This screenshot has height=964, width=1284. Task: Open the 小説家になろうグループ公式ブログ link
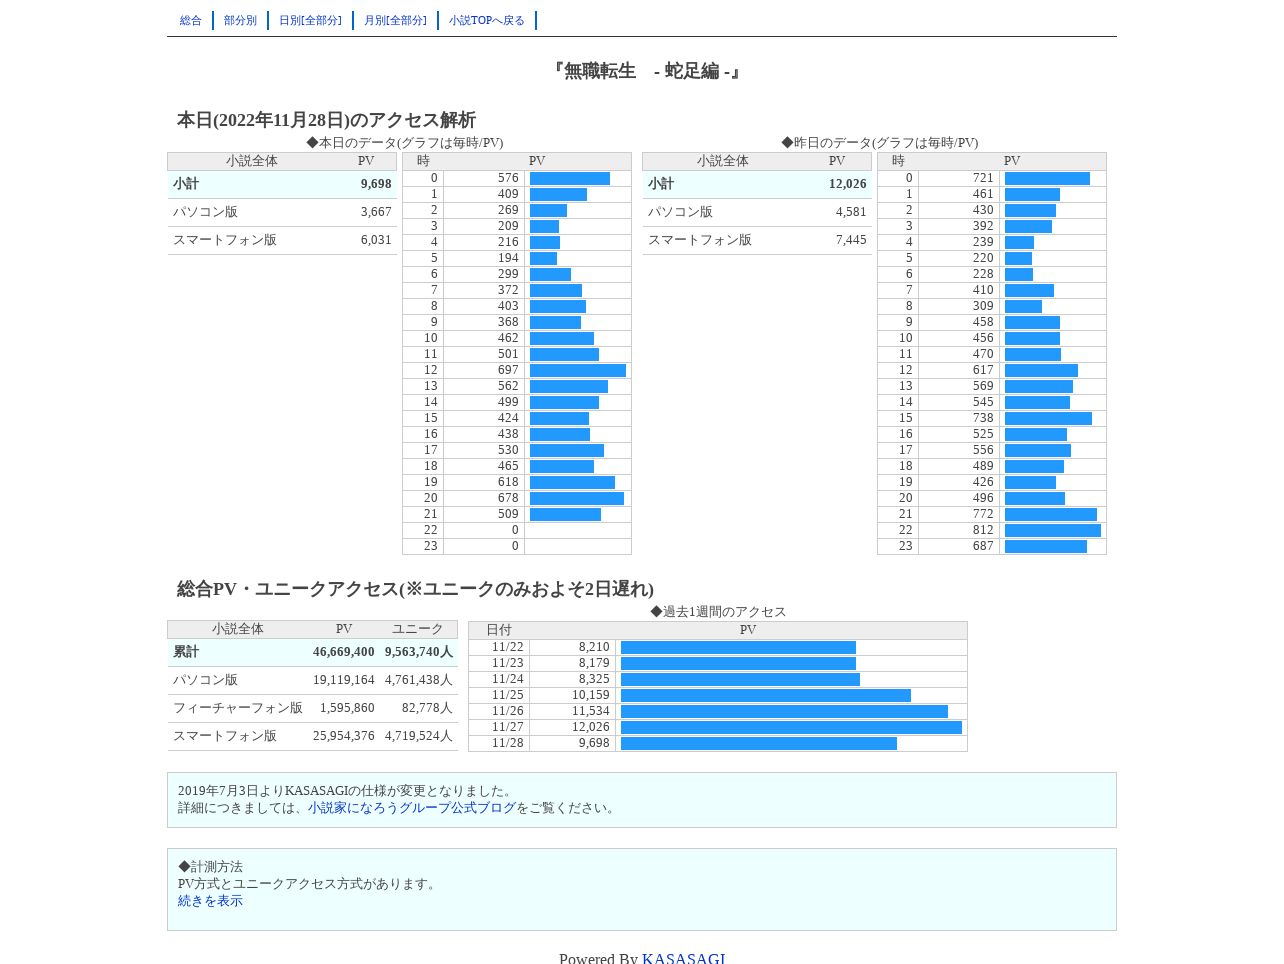pos(412,808)
